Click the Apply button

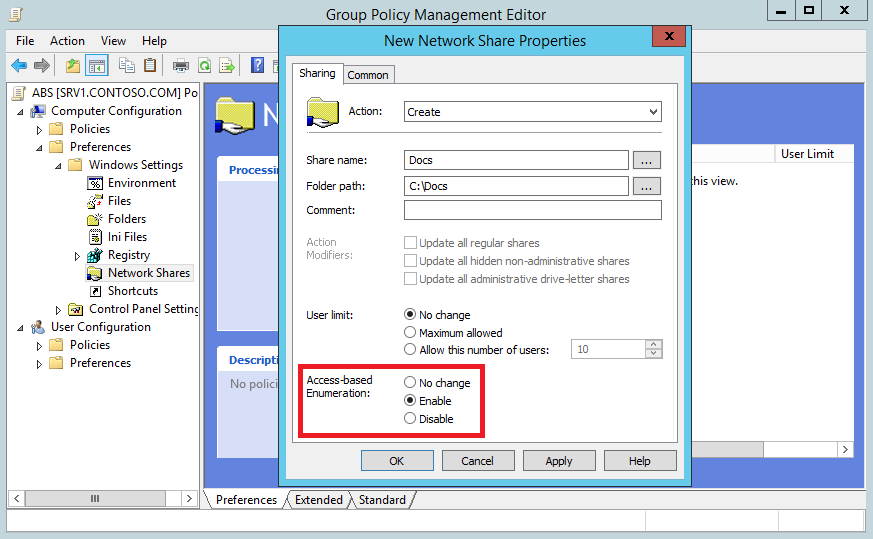(558, 461)
